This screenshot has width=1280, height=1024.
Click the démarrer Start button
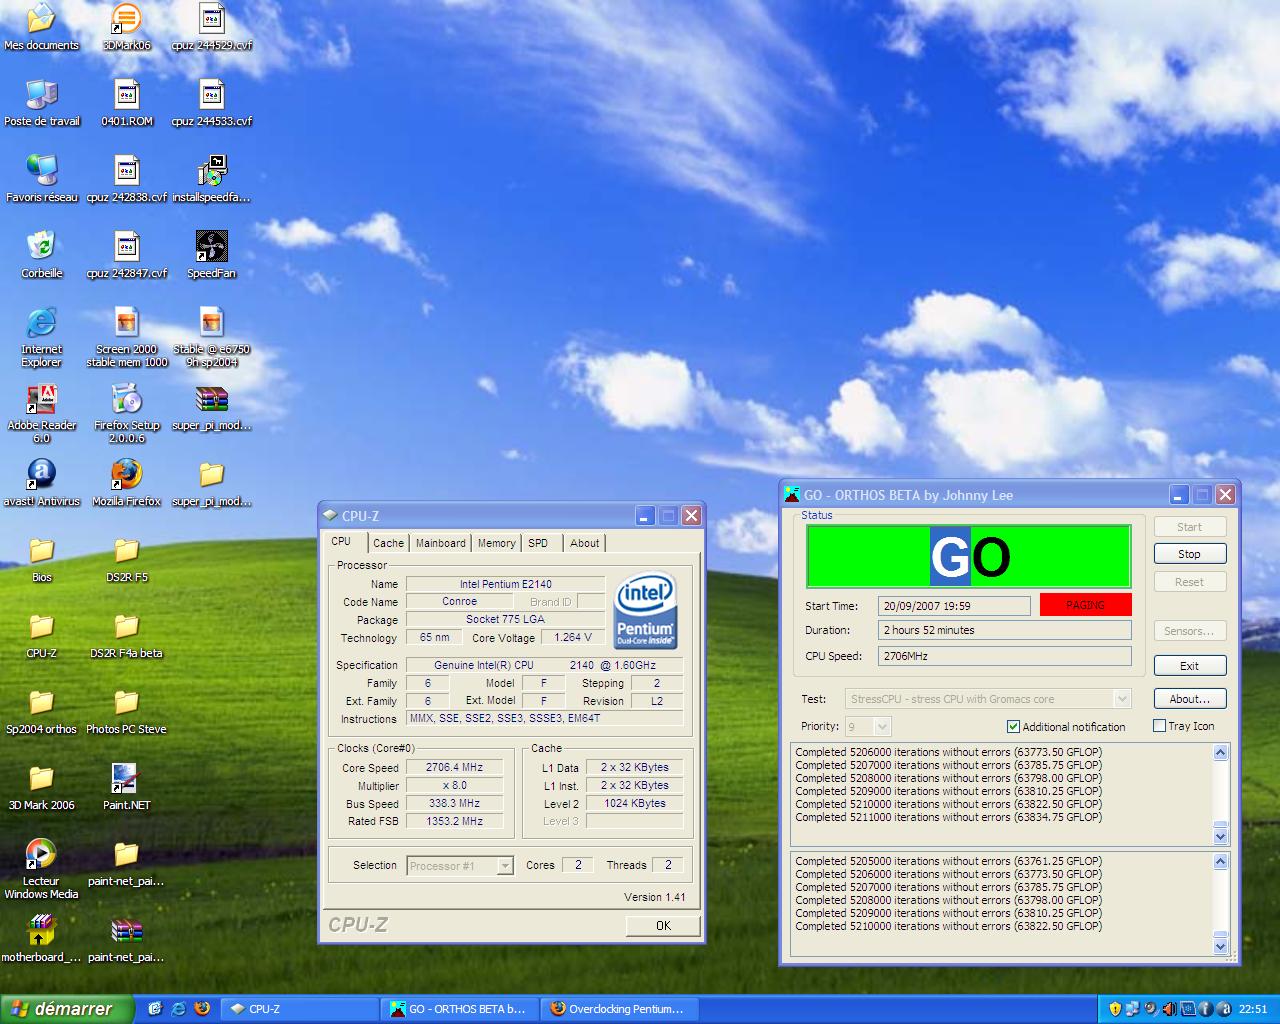[66, 1009]
